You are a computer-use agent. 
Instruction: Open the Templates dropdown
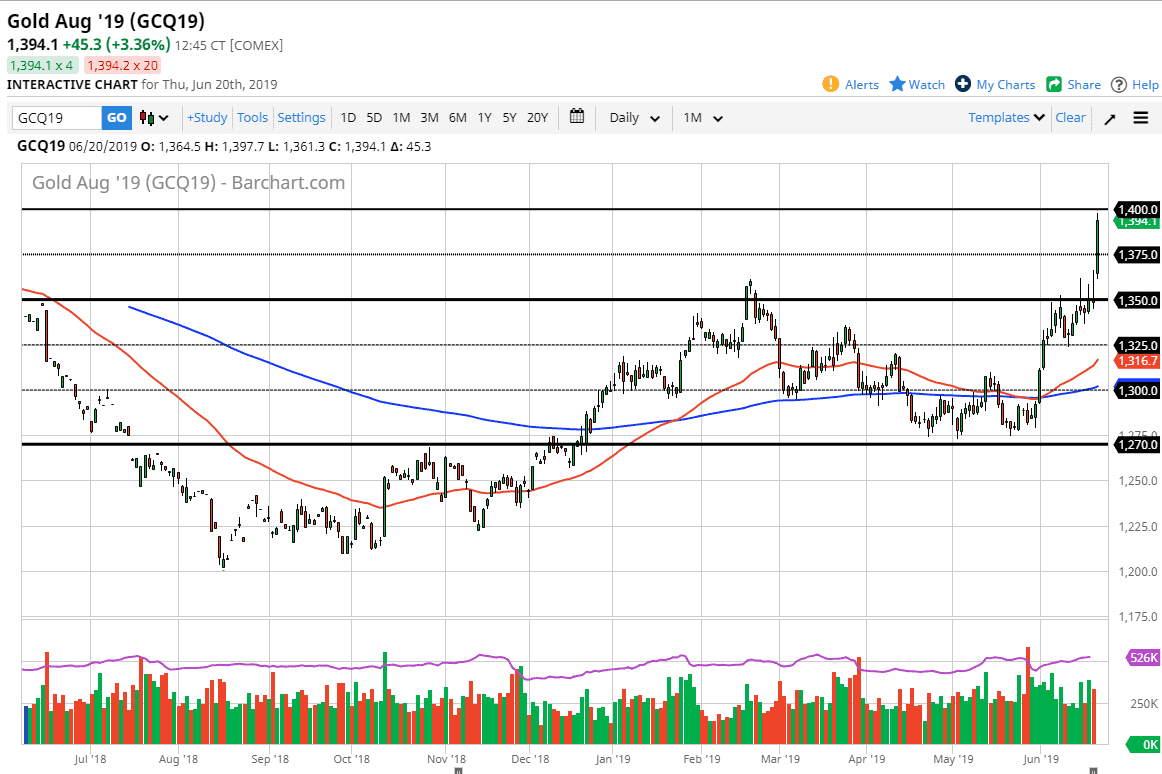point(1006,118)
